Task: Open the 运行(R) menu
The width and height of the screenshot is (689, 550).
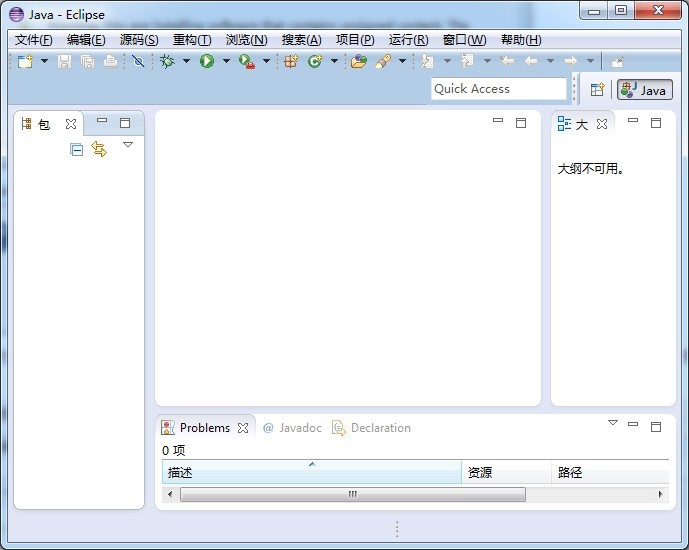Action: 408,40
